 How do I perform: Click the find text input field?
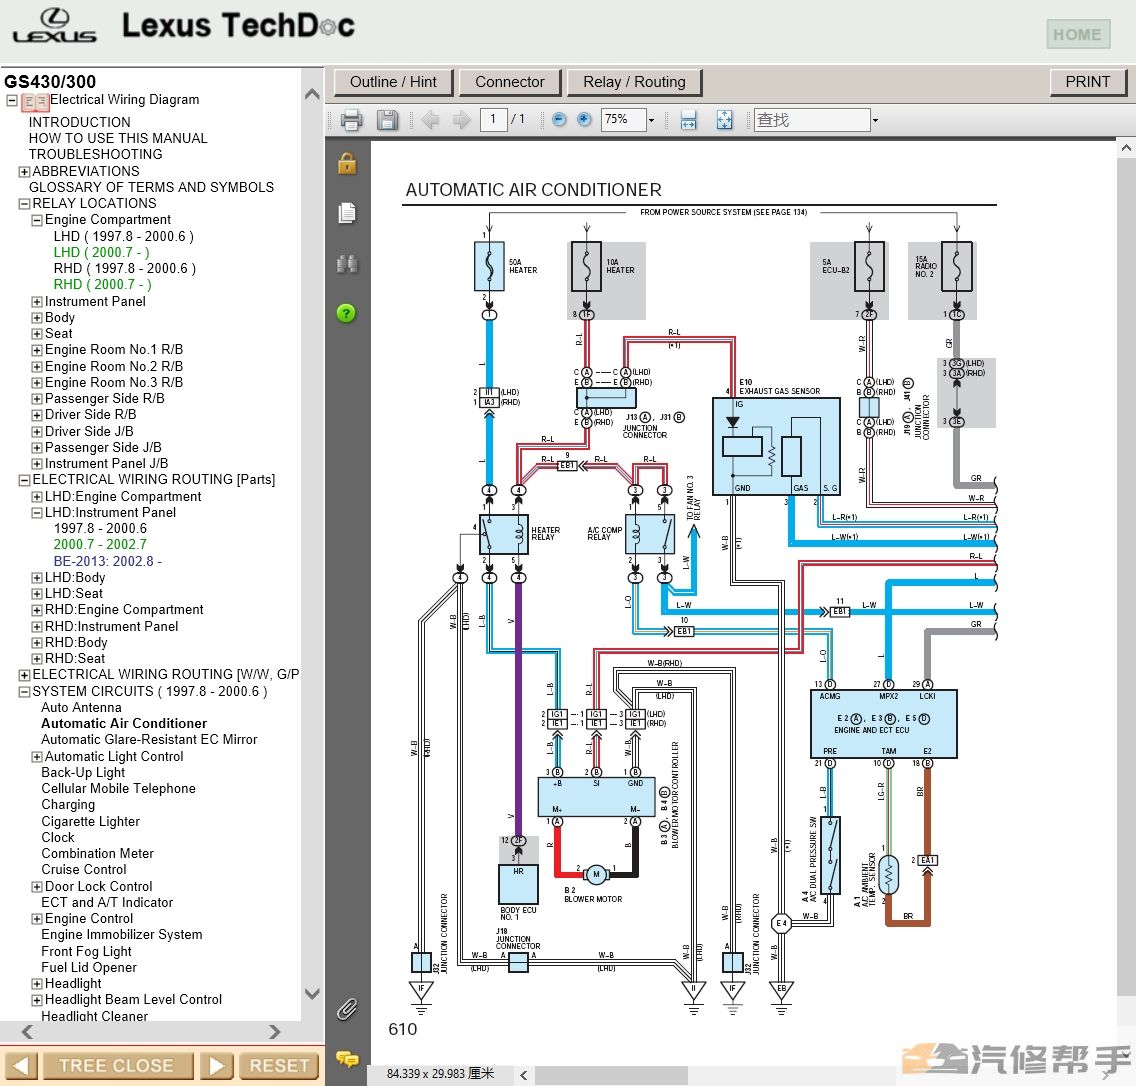(812, 120)
